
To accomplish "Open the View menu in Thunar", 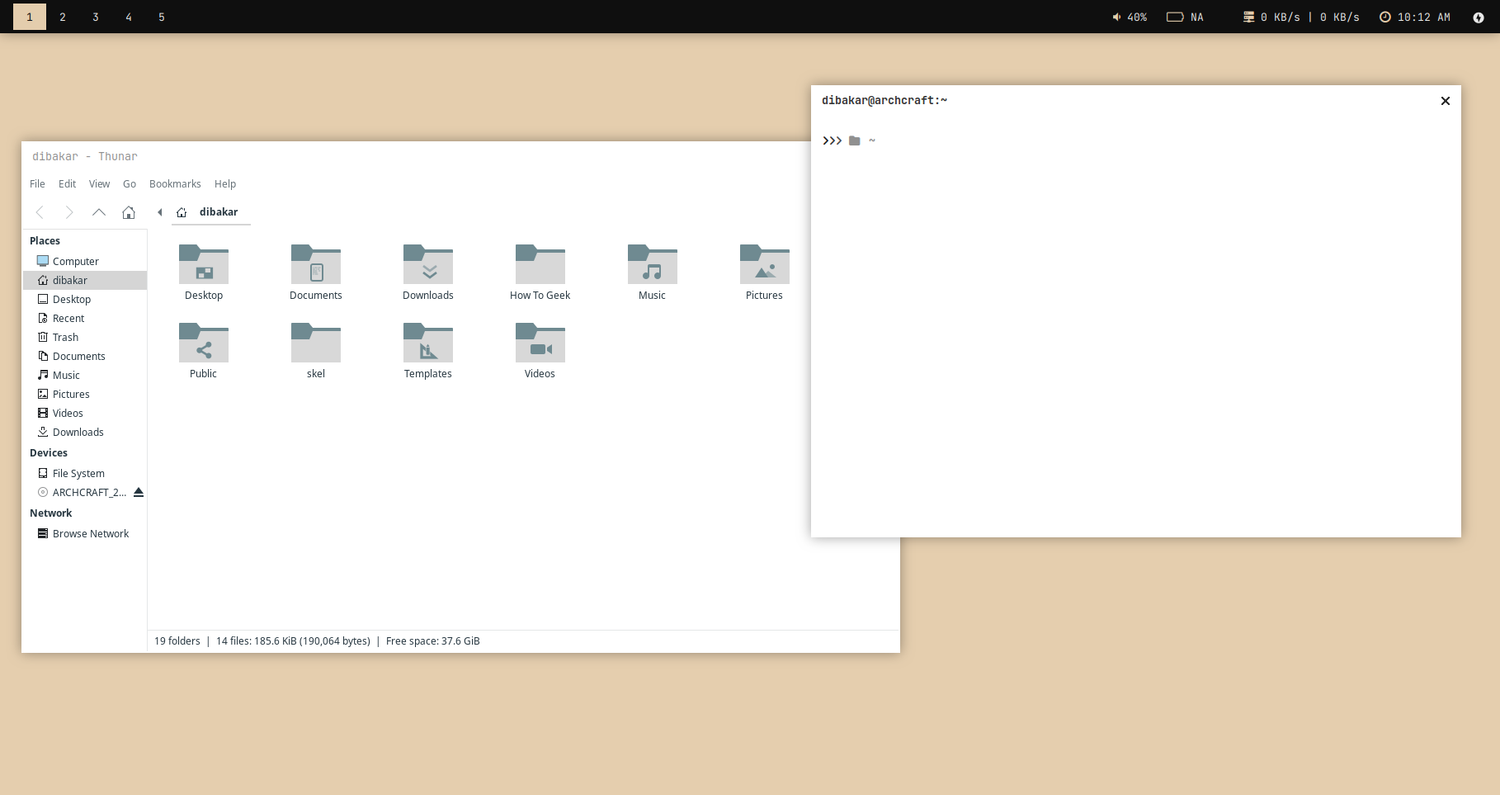I will tap(99, 184).
